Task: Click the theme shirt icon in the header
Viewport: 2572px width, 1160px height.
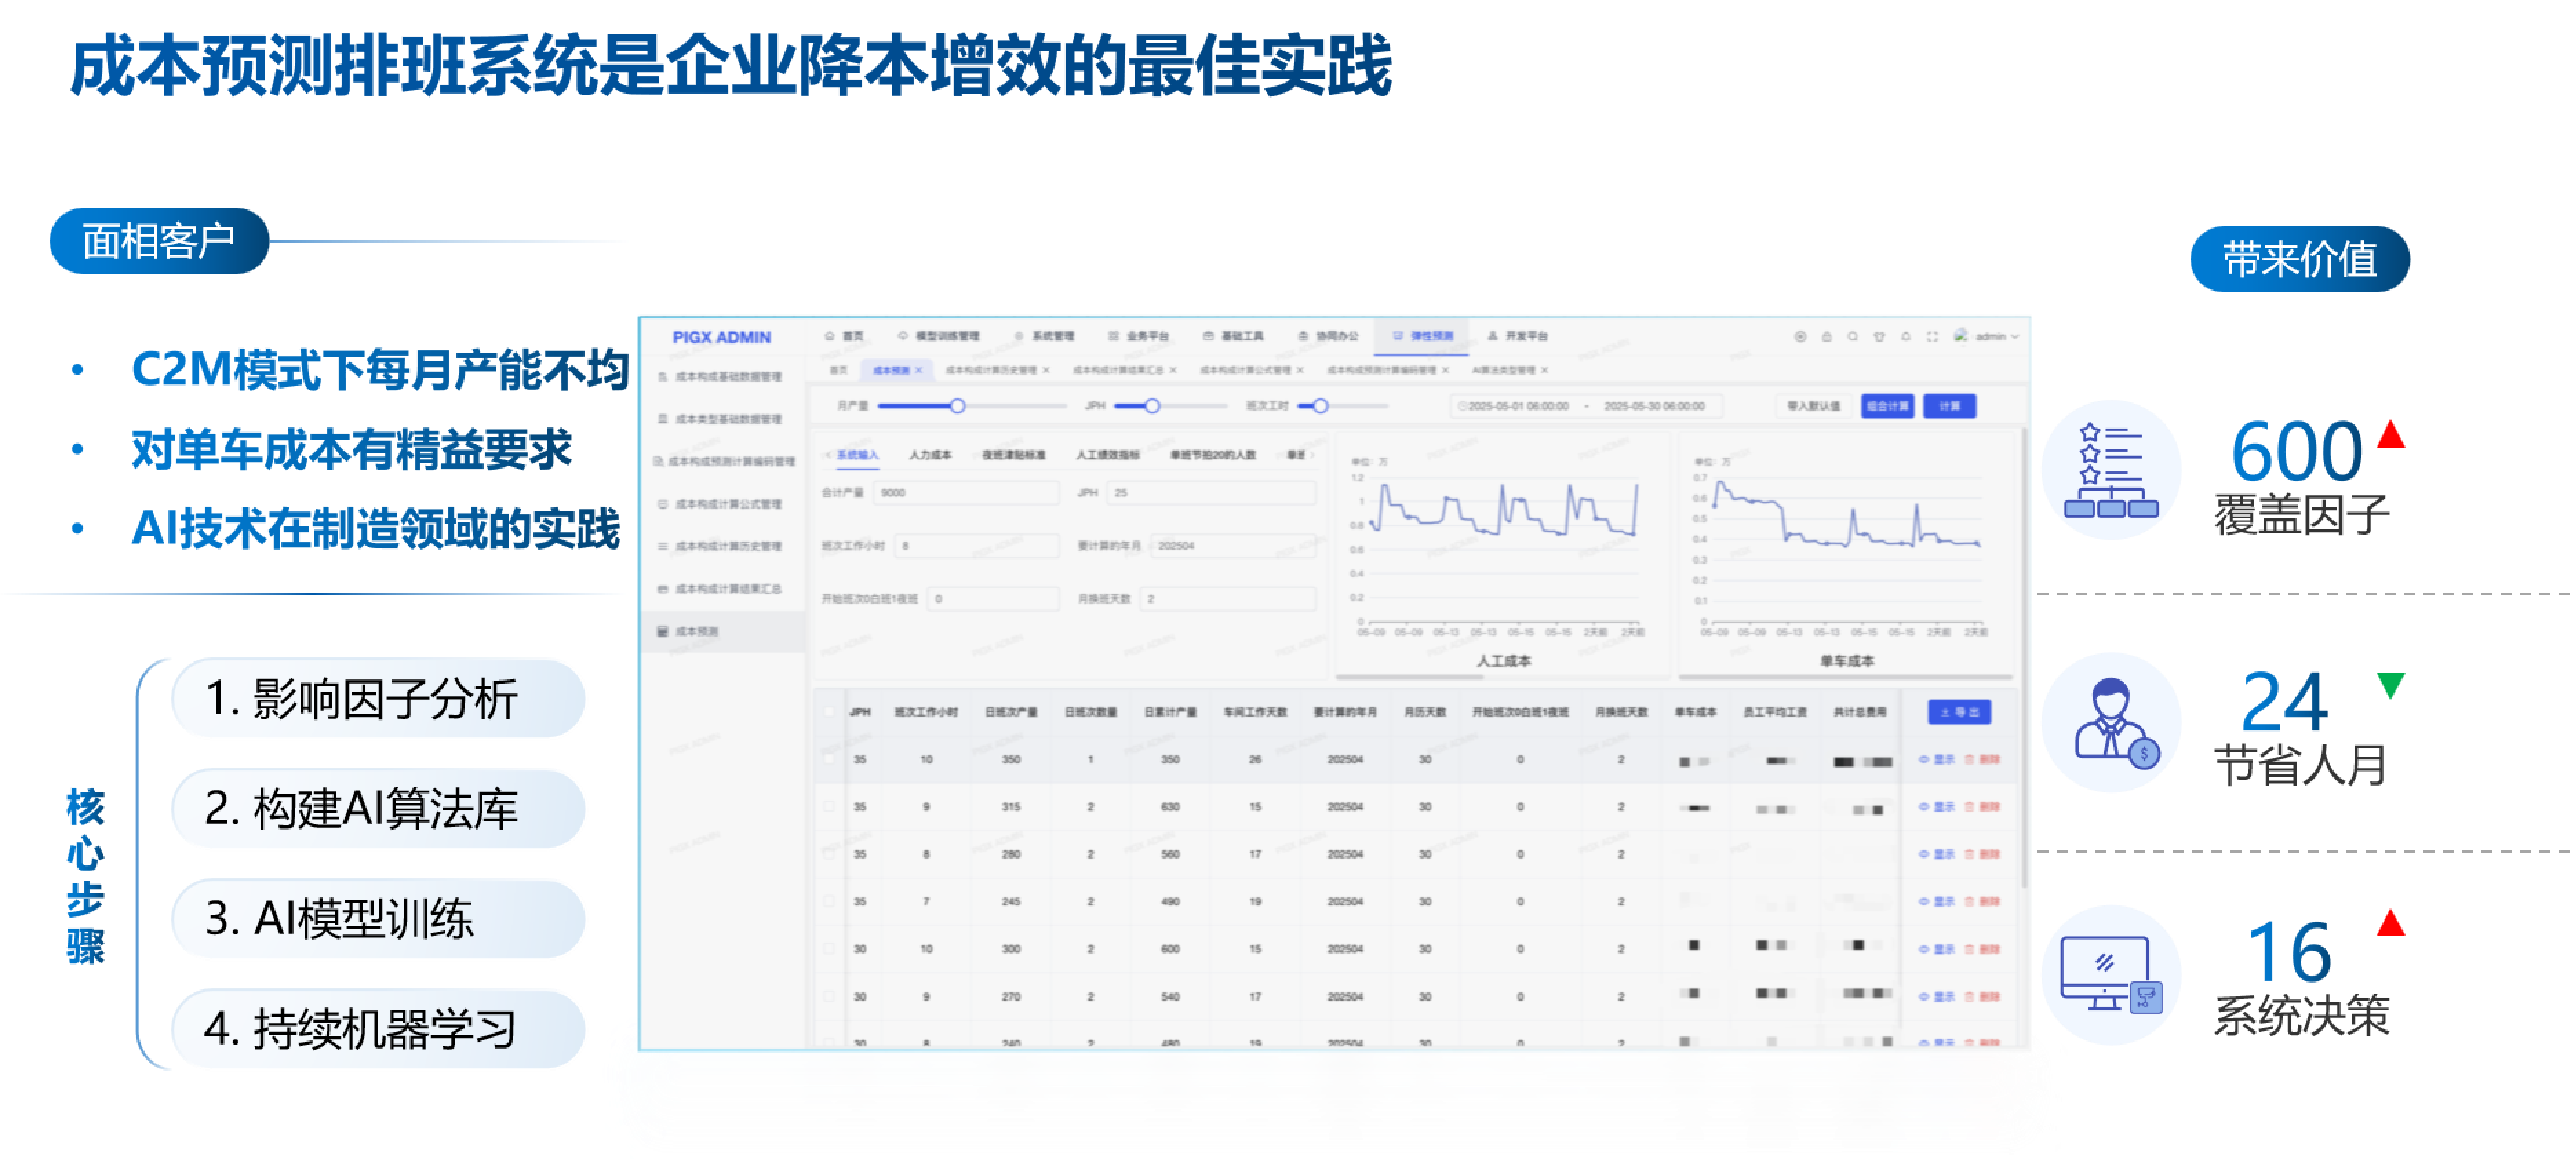Action: click(1878, 336)
